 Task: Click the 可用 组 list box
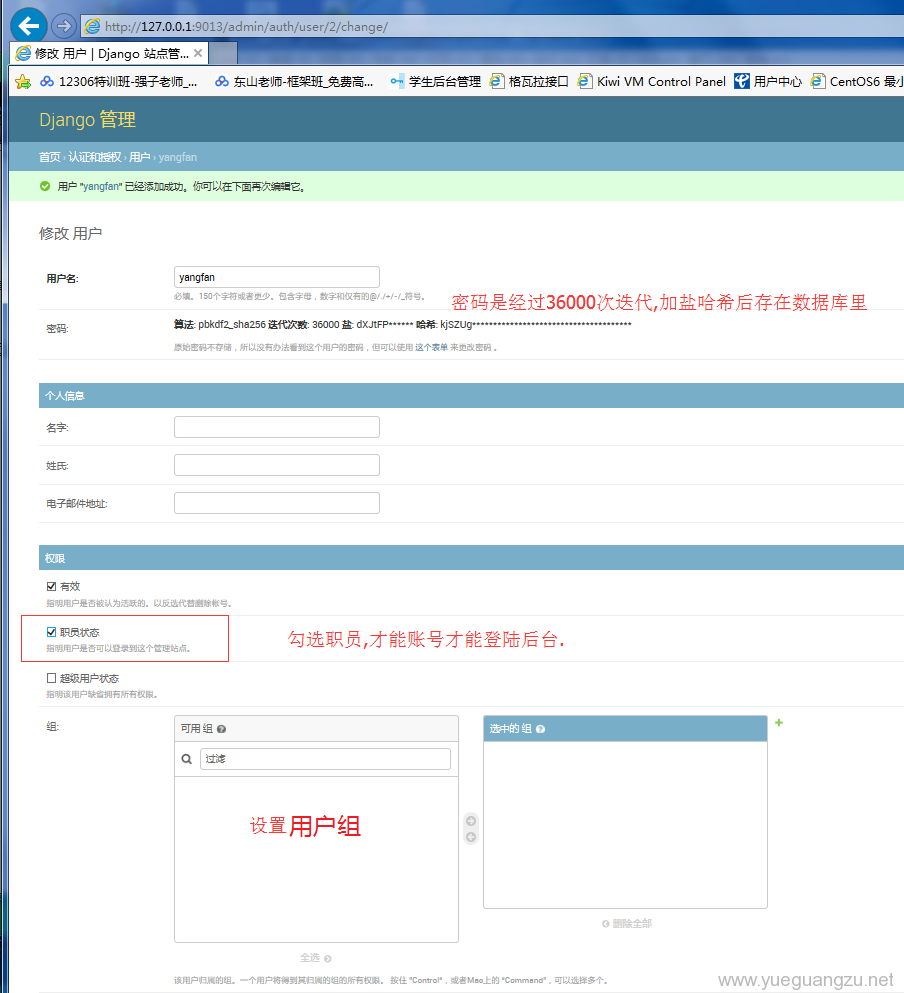pyautogui.click(x=316, y=859)
